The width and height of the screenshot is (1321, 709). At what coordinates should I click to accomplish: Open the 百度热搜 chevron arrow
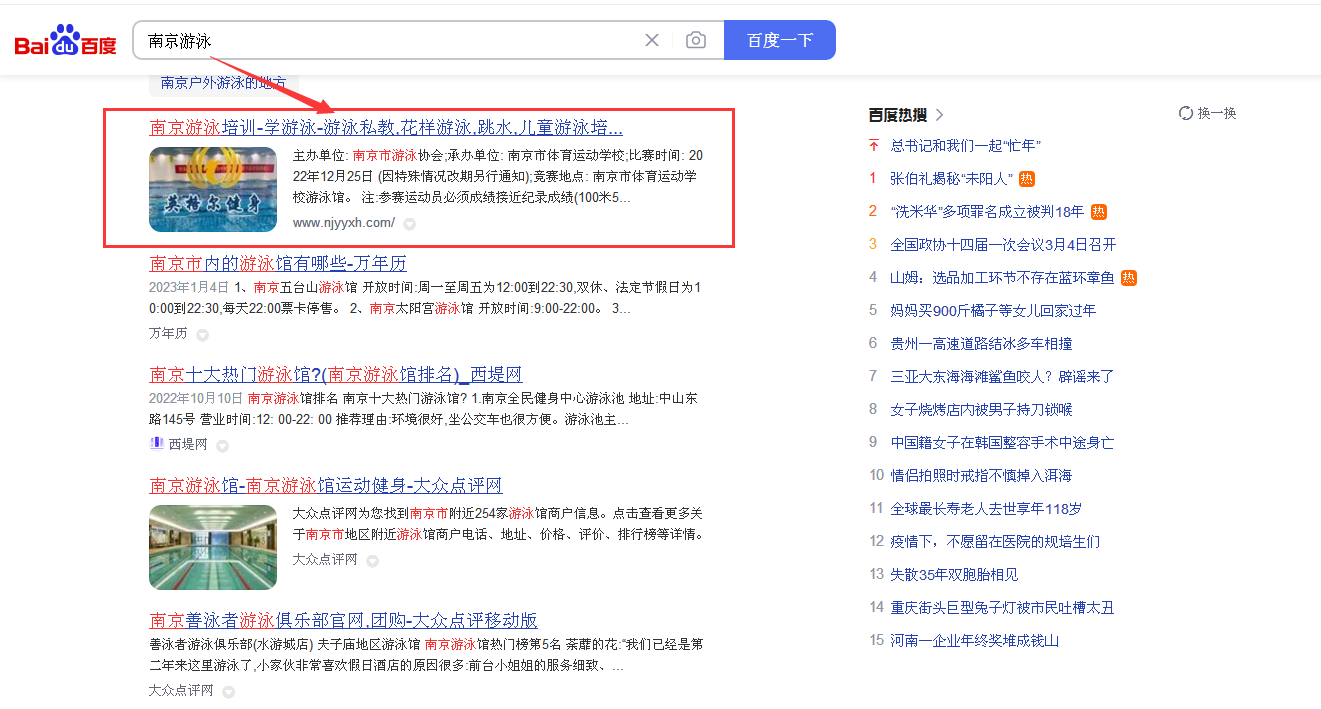pos(939,115)
